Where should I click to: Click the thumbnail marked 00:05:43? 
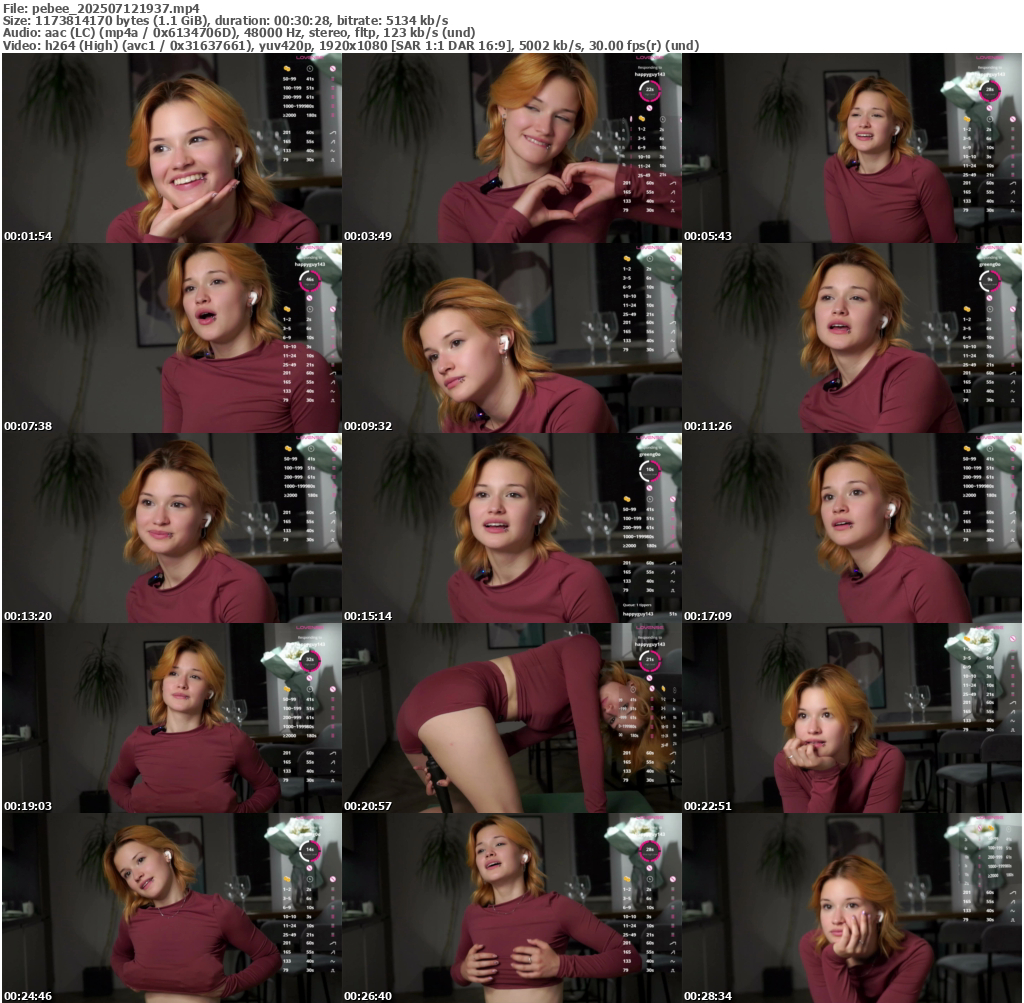pyautogui.click(x=852, y=148)
